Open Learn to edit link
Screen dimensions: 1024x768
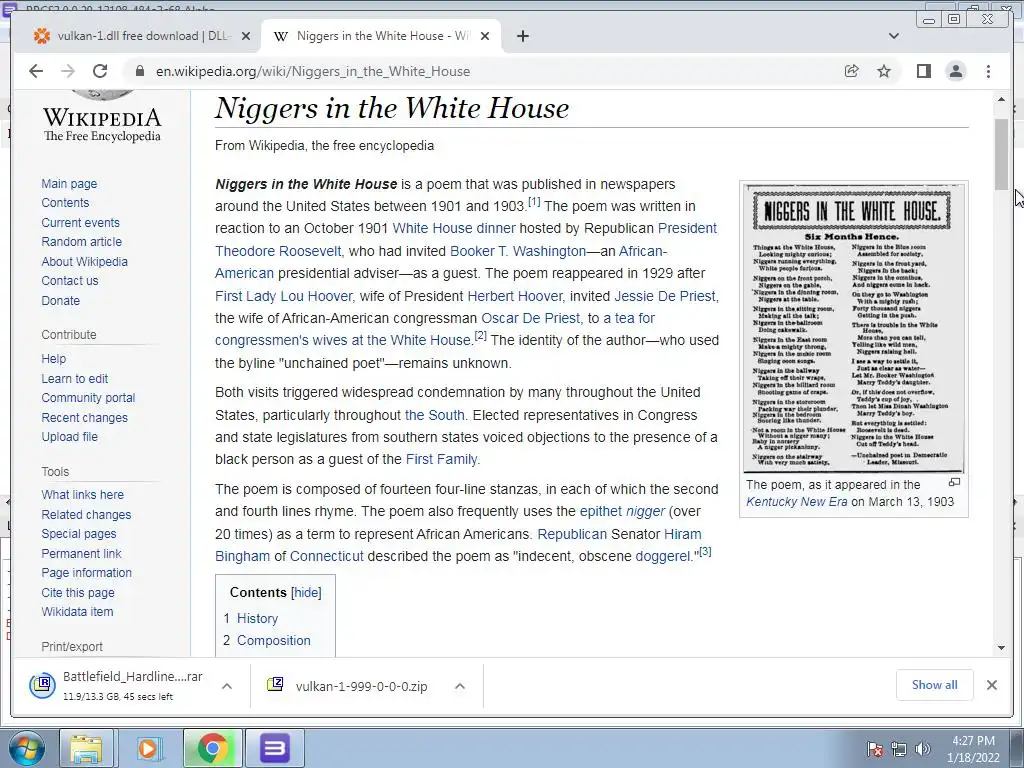[74, 378]
